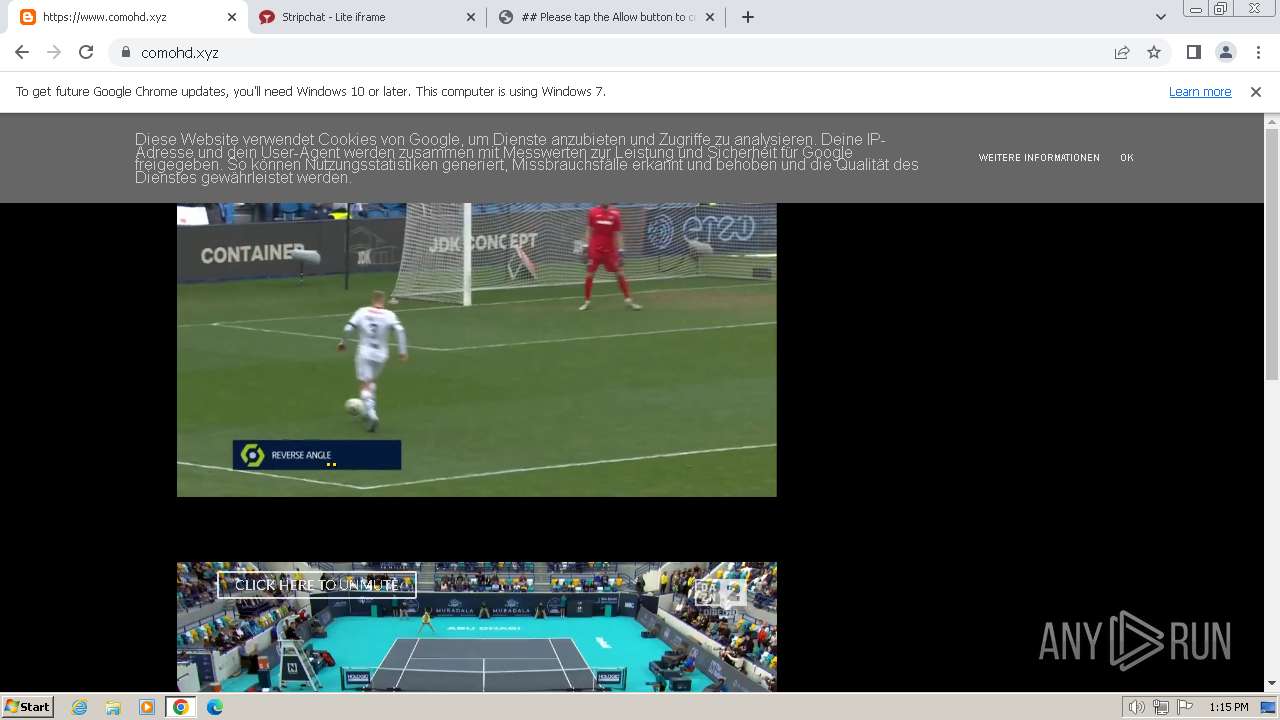Close the 'Please tap the Allow' tab
This screenshot has width=1280, height=720.
pos(710,17)
